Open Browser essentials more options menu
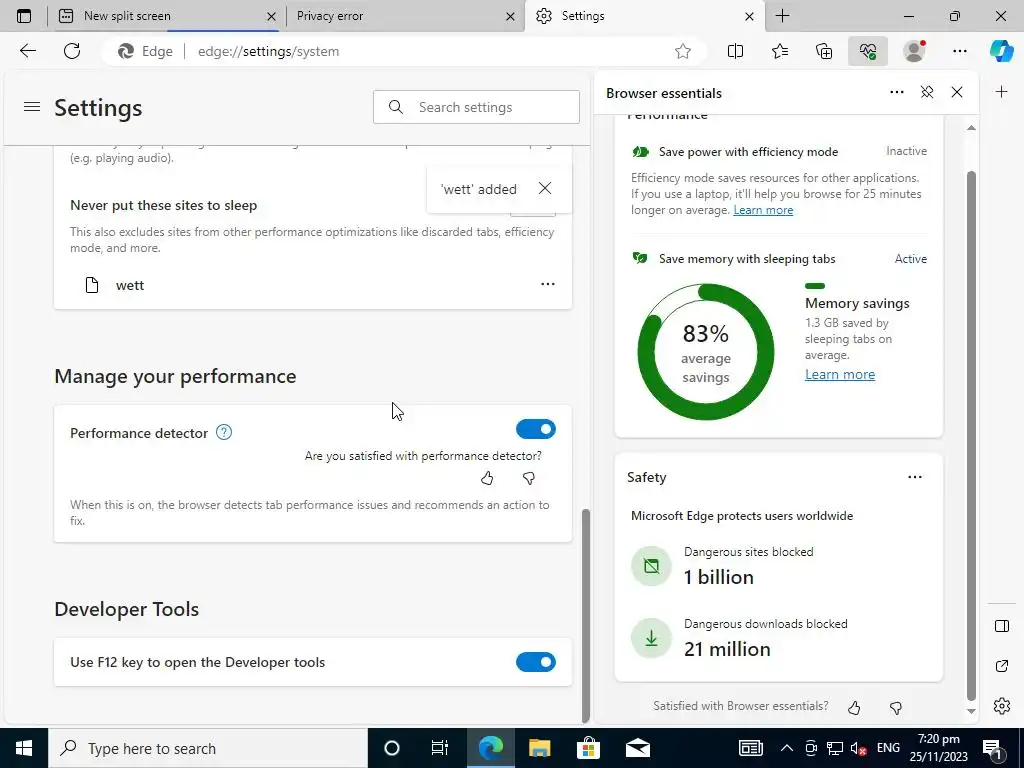This screenshot has height=768, width=1024. (x=897, y=92)
